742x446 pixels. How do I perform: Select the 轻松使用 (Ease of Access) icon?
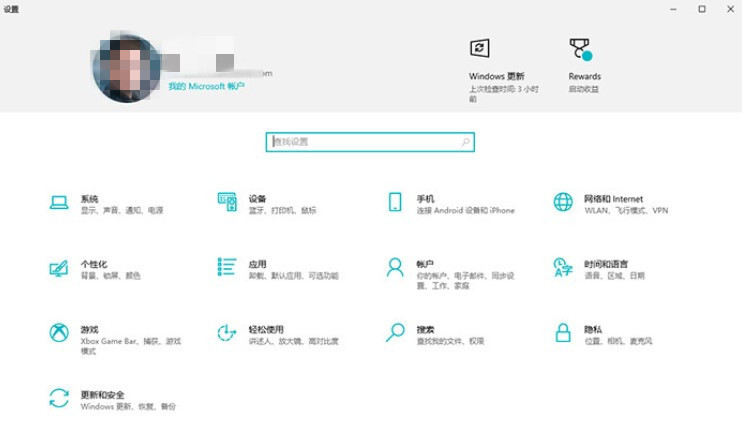[227, 333]
